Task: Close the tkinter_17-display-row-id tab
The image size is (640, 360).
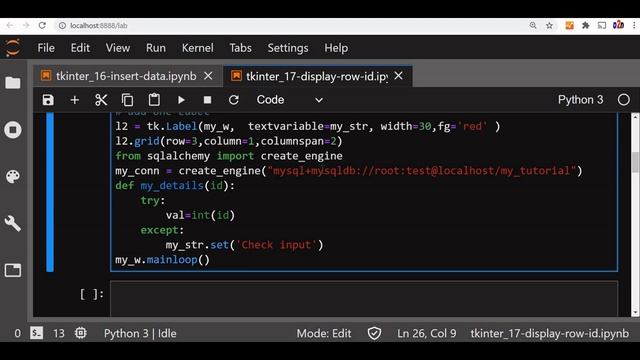Action: click(x=399, y=76)
